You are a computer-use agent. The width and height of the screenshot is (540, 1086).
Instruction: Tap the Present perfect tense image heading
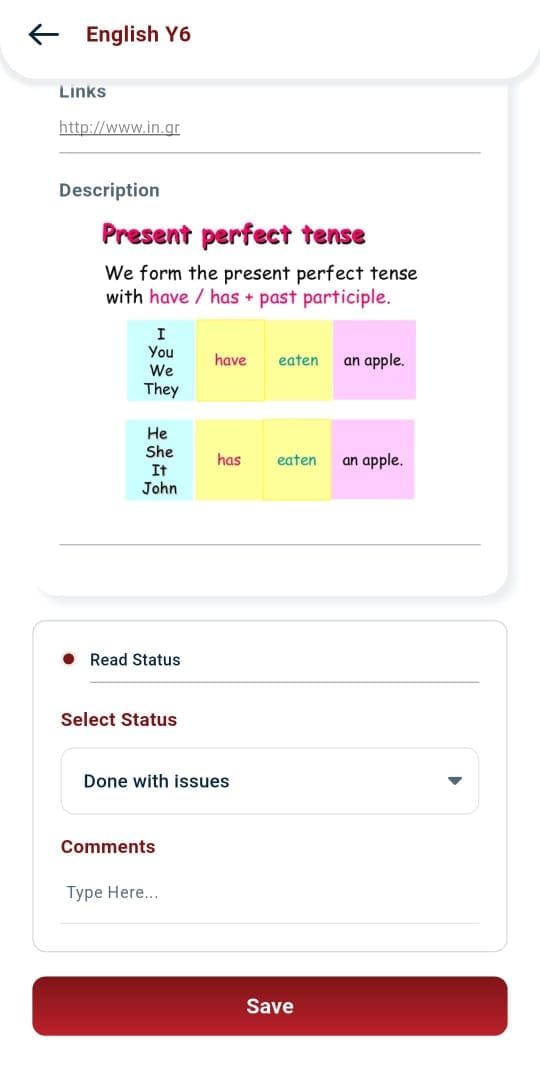point(233,235)
